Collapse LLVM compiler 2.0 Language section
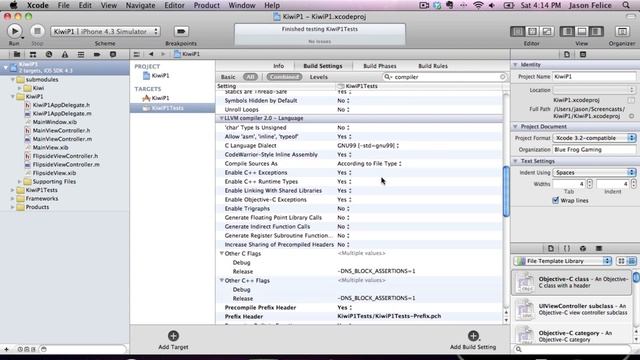640x360 pixels. point(221,118)
